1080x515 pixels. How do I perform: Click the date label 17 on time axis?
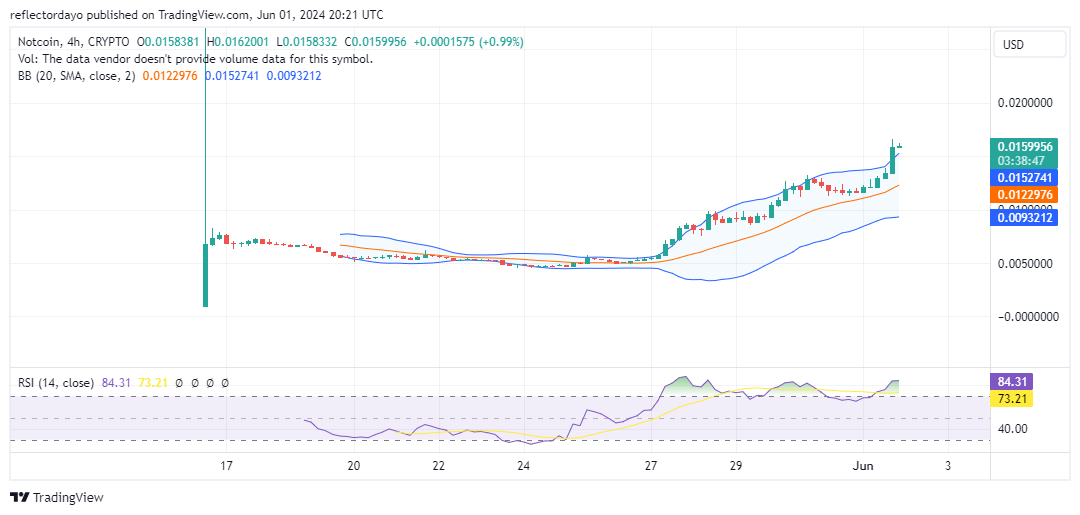[x=226, y=465]
